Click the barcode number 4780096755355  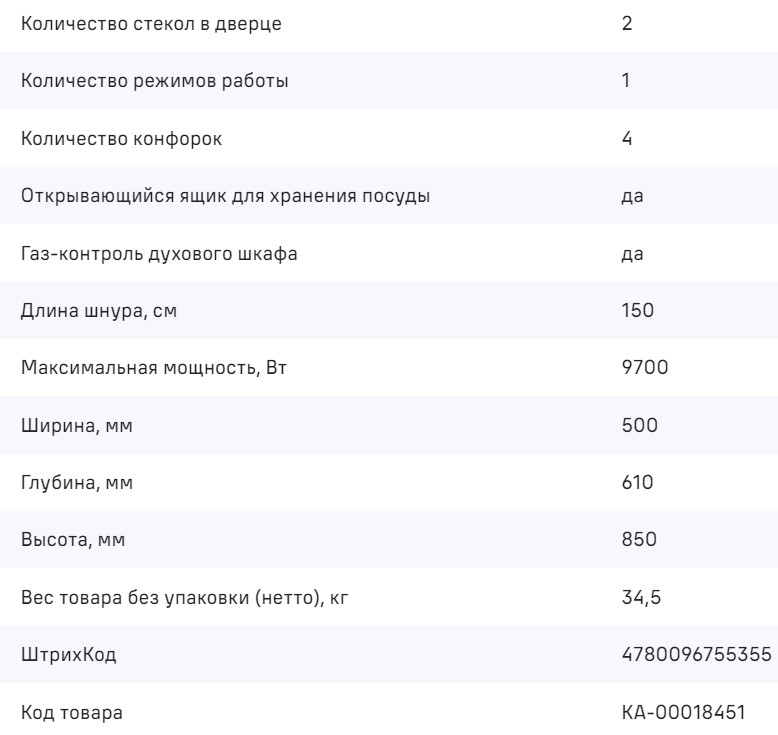(x=696, y=656)
